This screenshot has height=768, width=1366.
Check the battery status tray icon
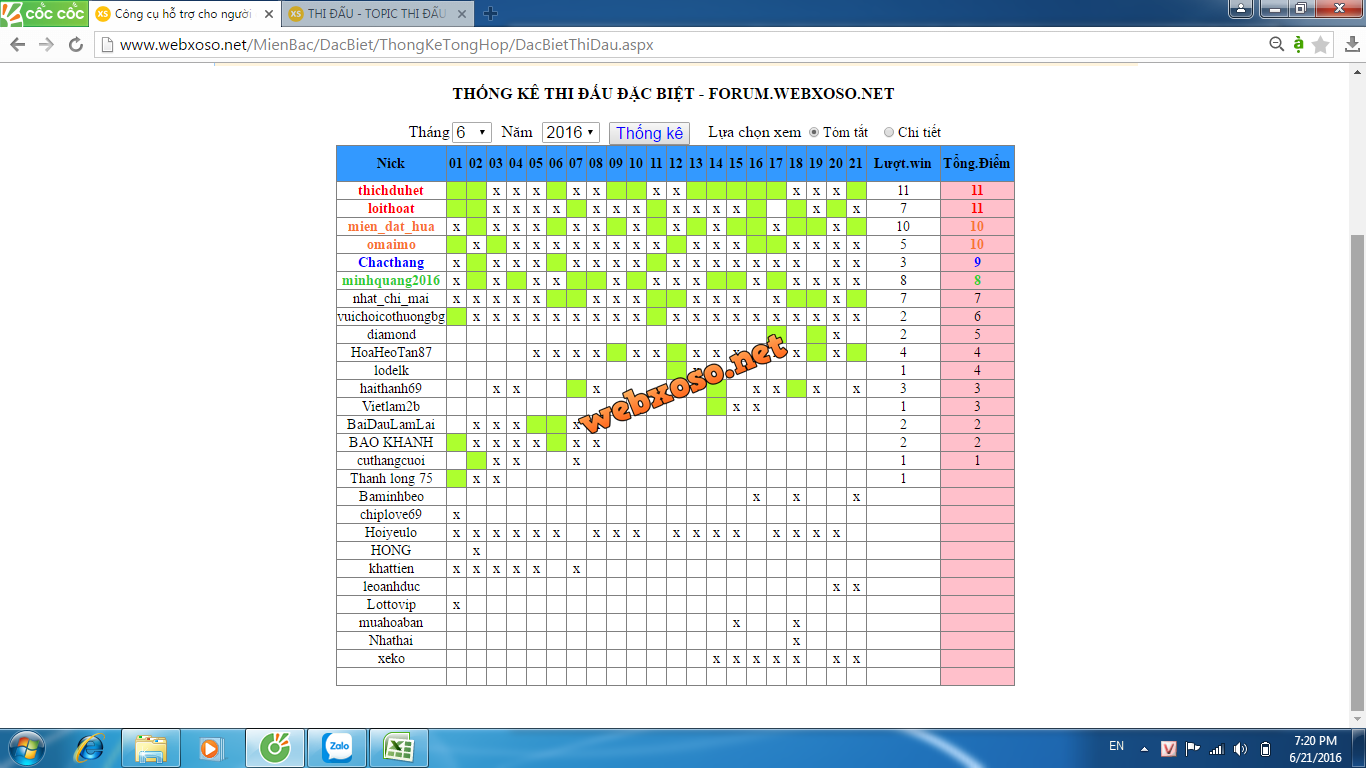[x=1265, y=748]
